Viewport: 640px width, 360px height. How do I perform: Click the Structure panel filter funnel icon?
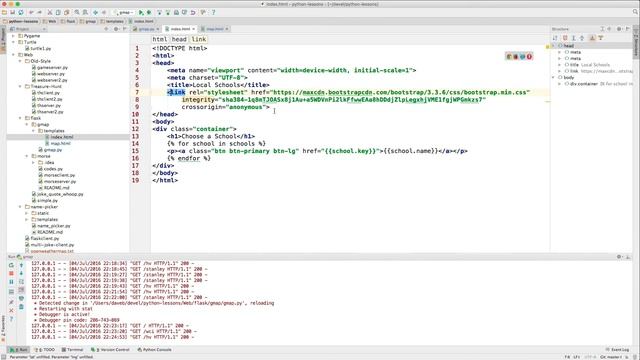[601, 38]
